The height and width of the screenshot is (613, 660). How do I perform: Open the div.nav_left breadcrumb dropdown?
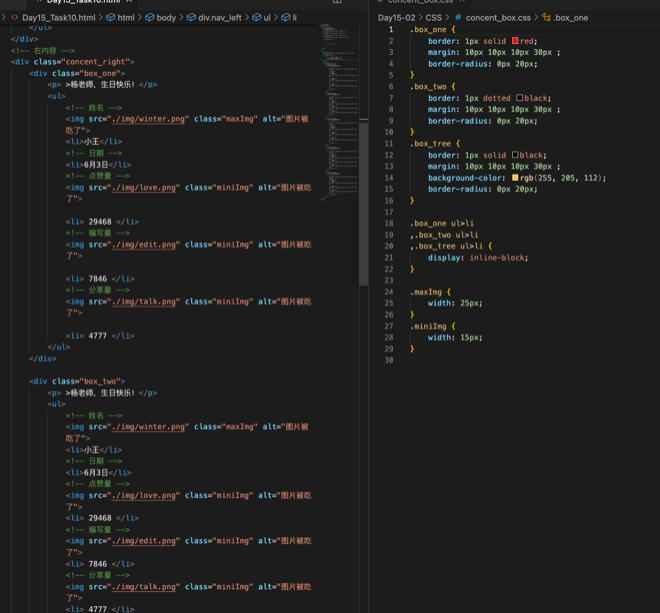219,18
